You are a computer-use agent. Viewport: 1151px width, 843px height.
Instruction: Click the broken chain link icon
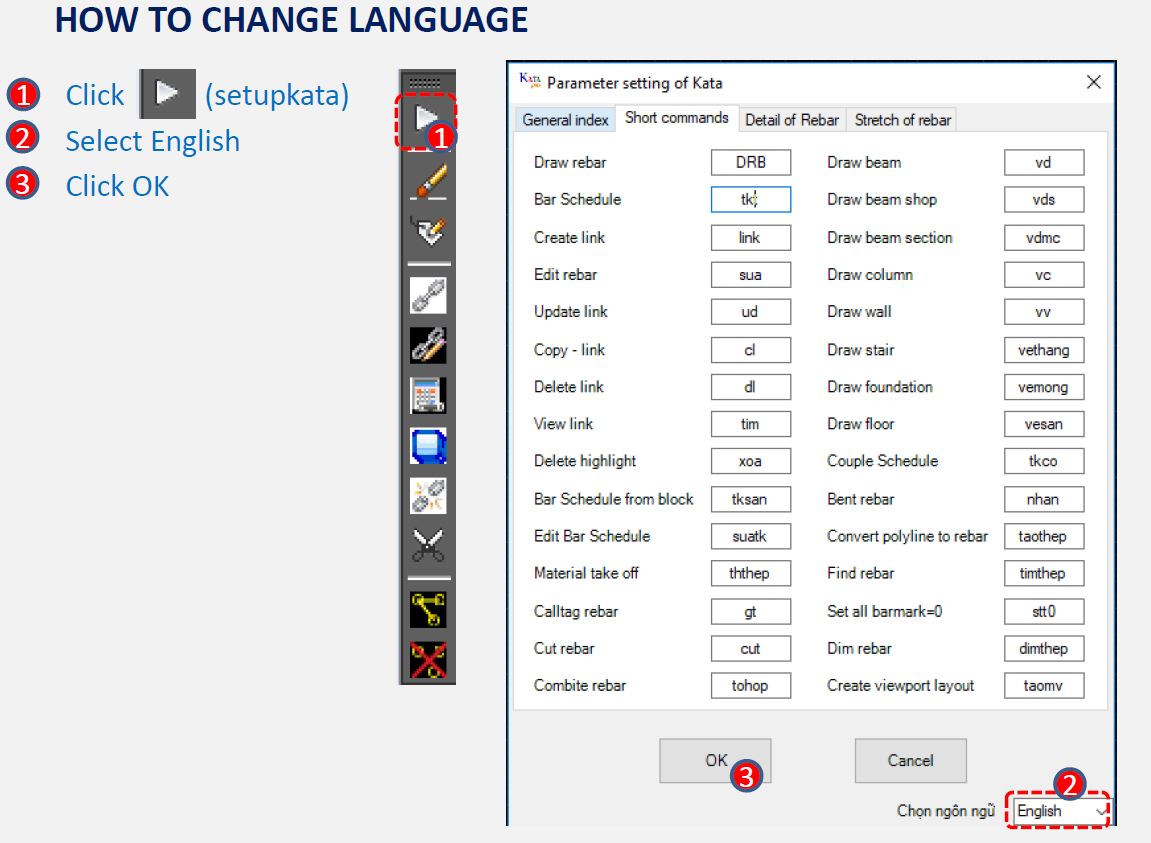[x=428, y=496]
